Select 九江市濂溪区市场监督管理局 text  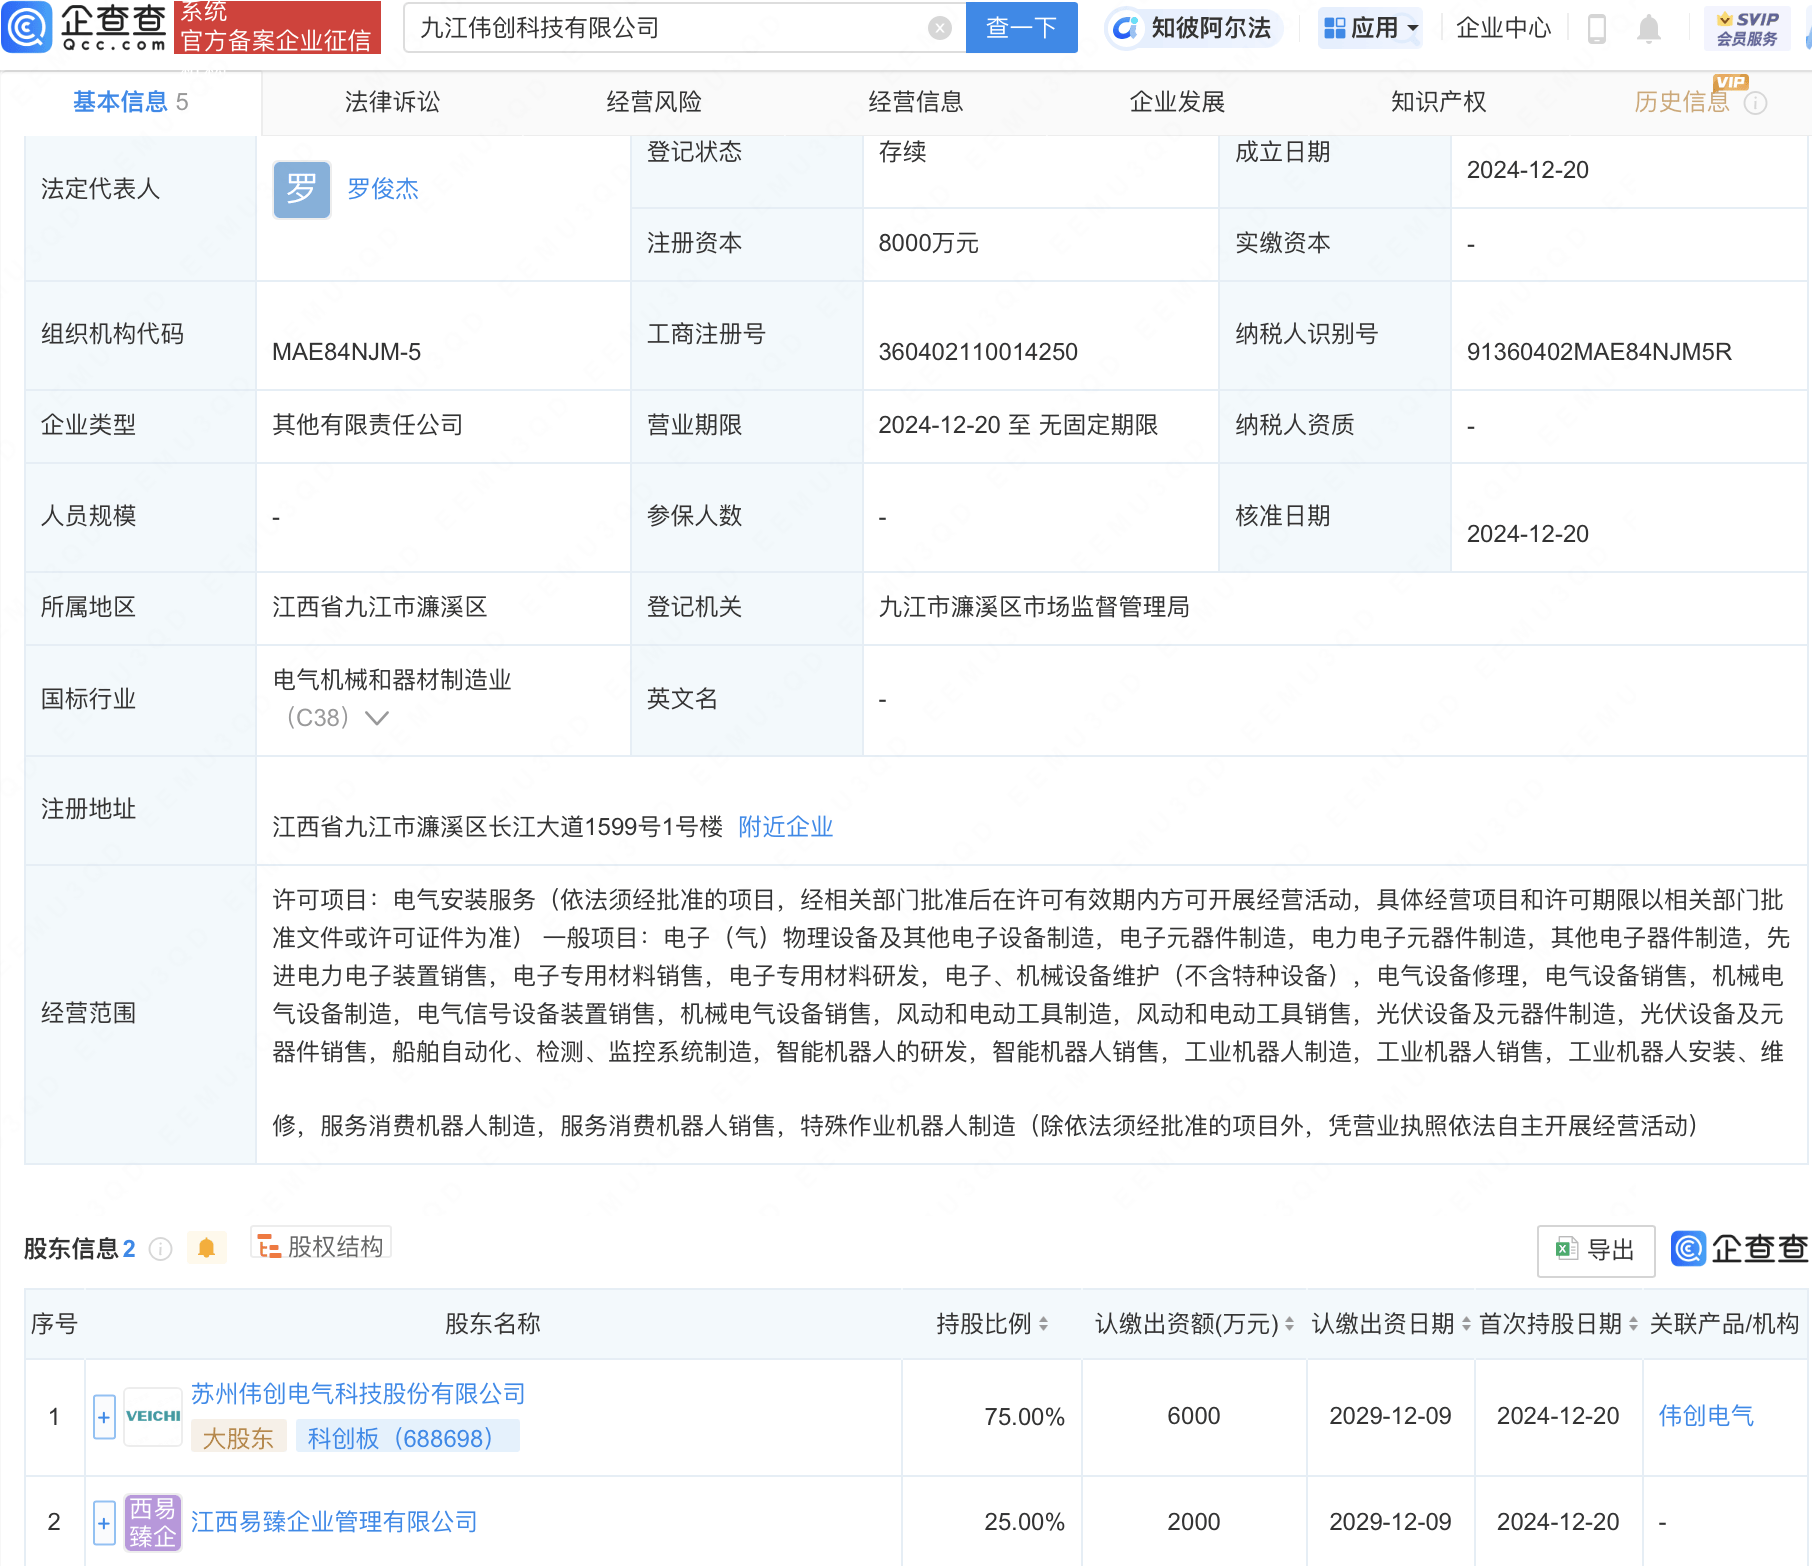coord(1034,607)
